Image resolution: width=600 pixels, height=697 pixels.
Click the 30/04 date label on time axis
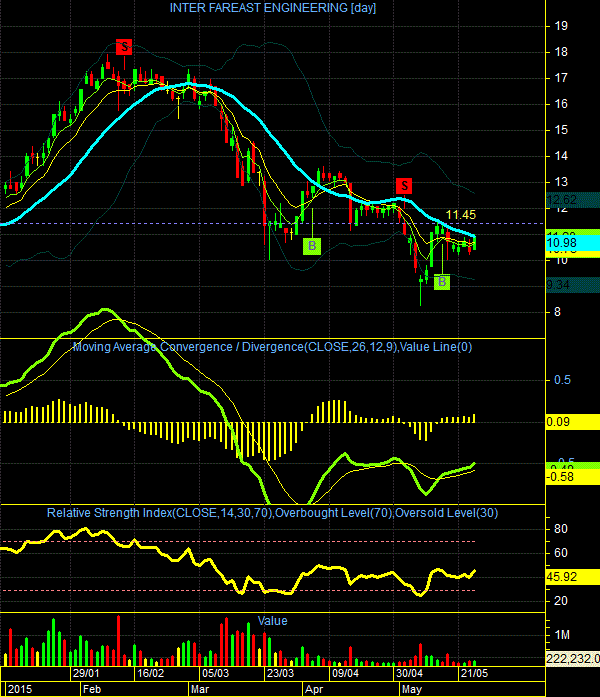coord(409,673)
